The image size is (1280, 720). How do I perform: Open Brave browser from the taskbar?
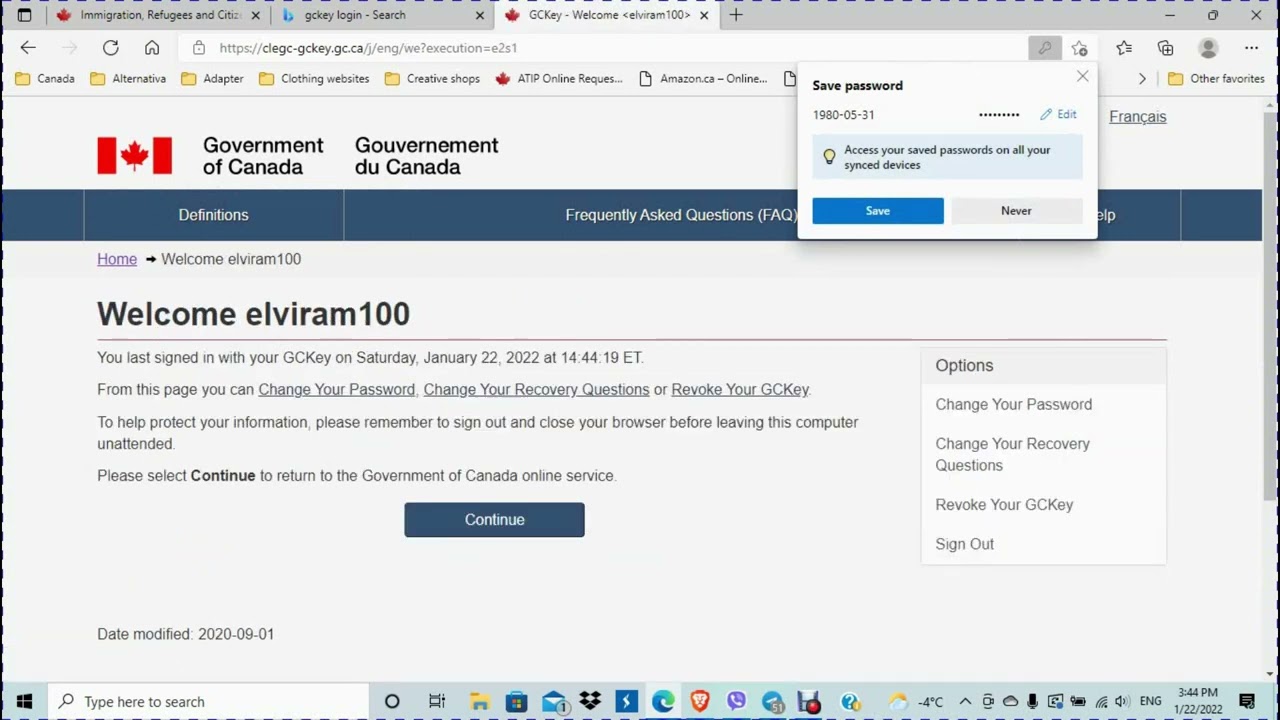click(x=700, y=701)
